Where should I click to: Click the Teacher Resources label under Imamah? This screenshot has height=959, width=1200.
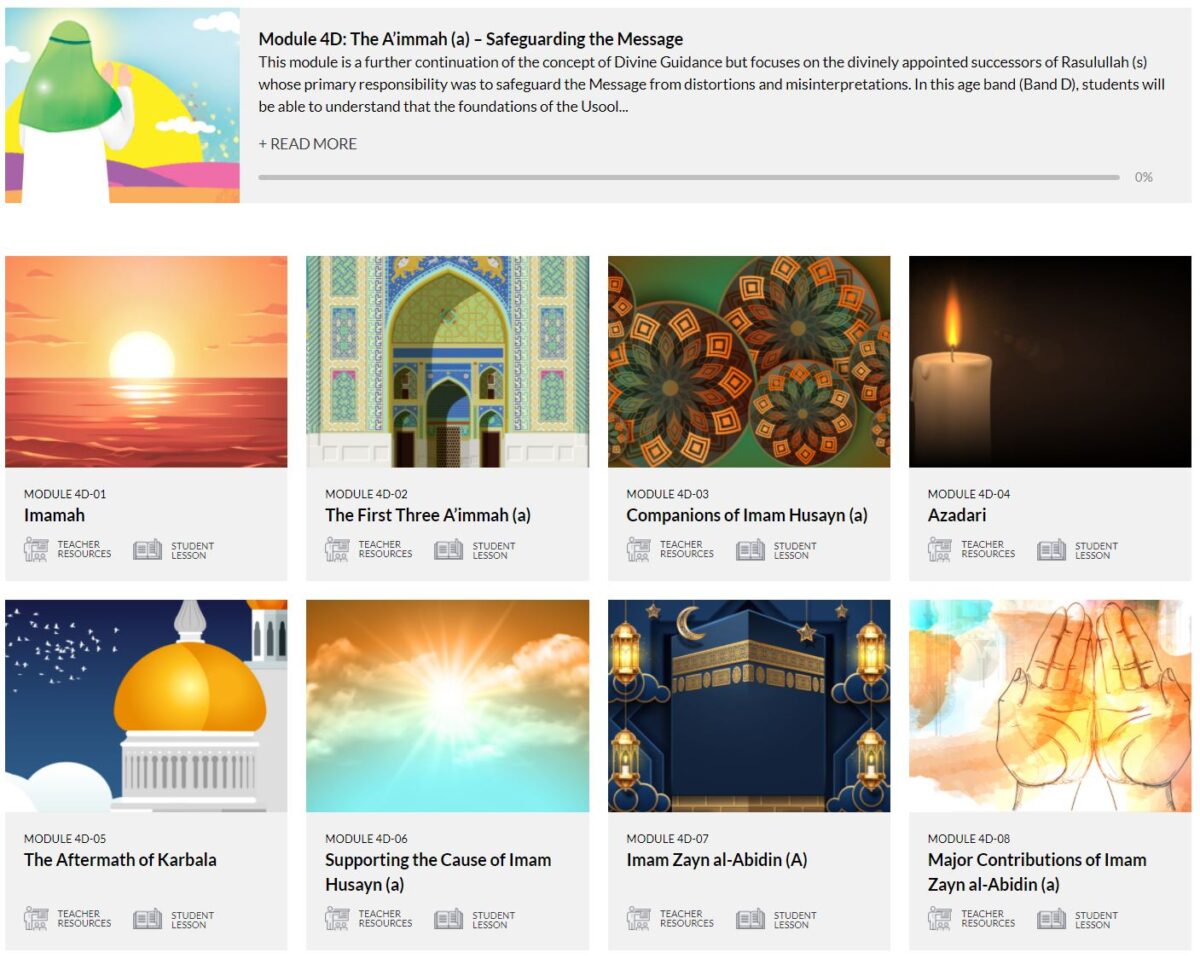84,550
